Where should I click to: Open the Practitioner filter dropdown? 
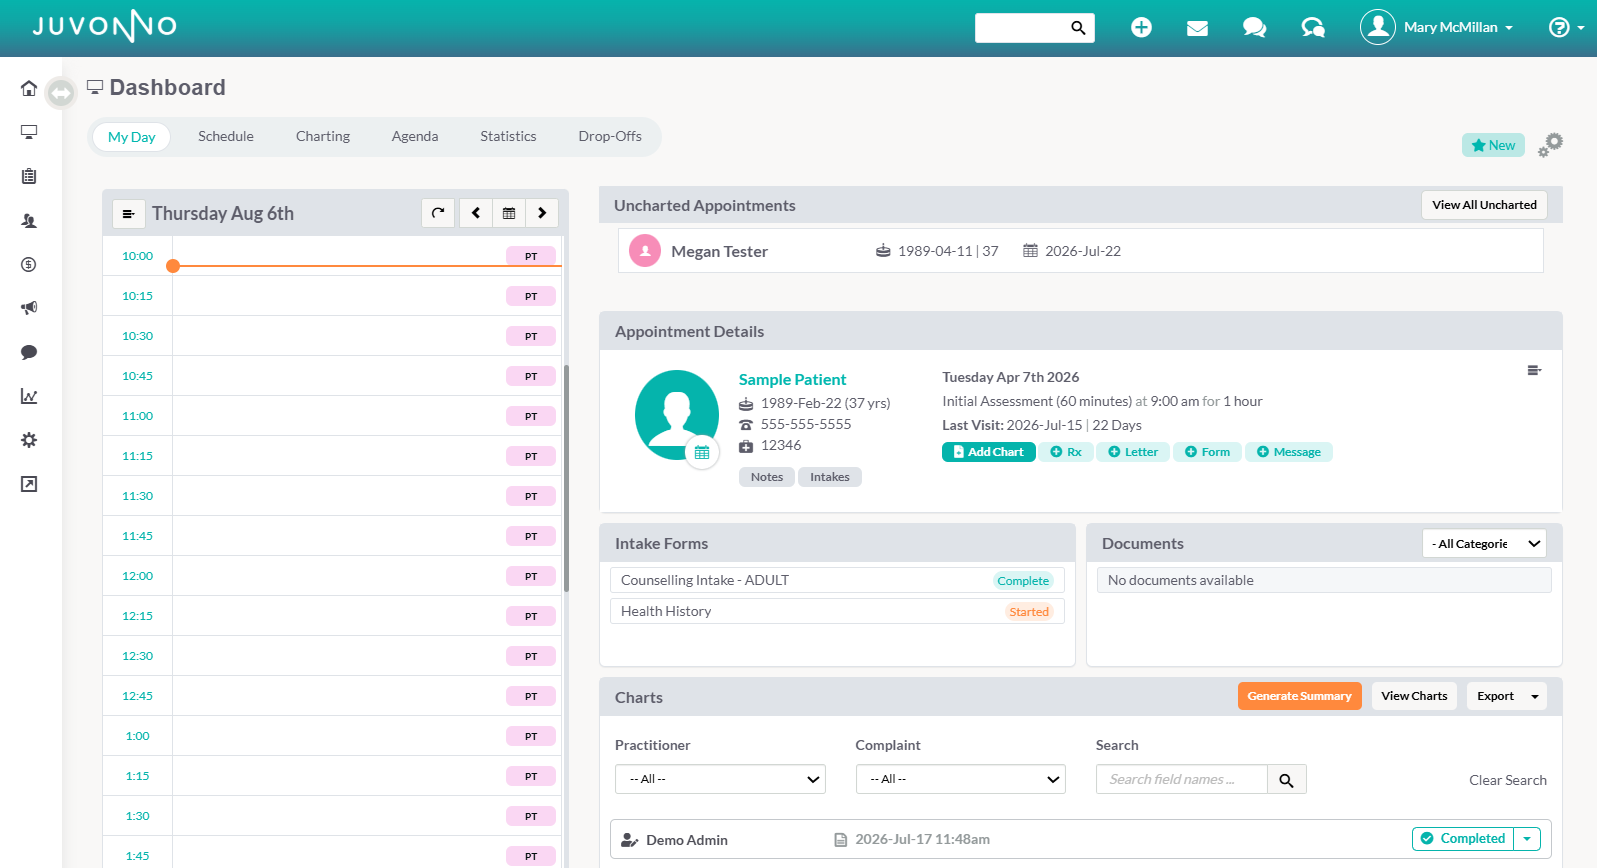click(x=720, y=779)
